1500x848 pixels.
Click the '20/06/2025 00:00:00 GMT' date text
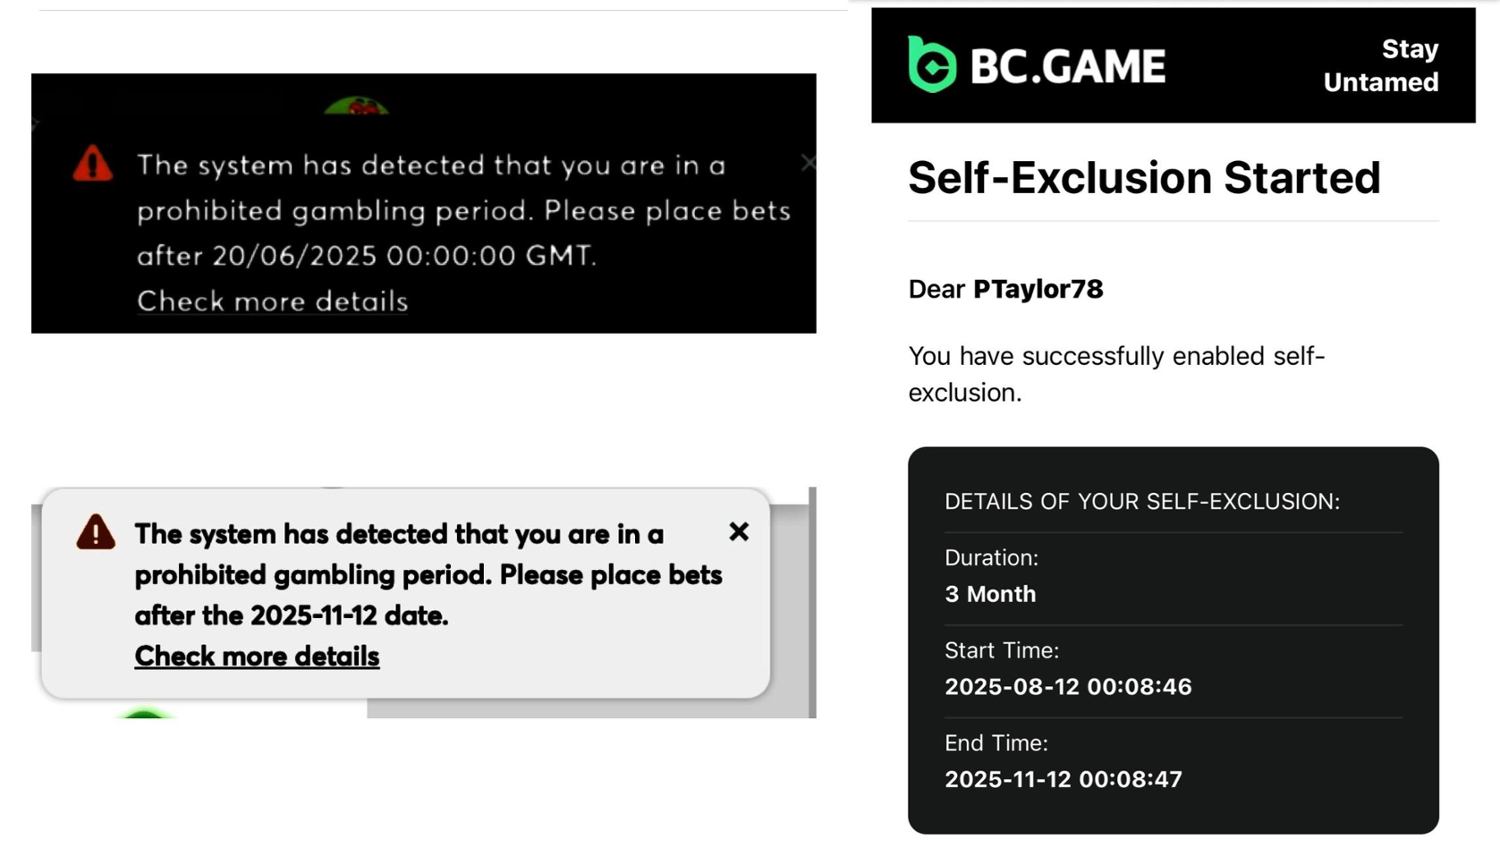click(404, 256)
